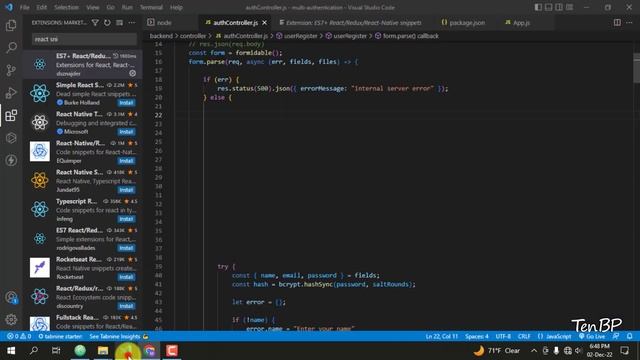Viewport: 640px width, 360px height.
Task: Install Typescript React code snippets extension
Action: tap(126, 219)
